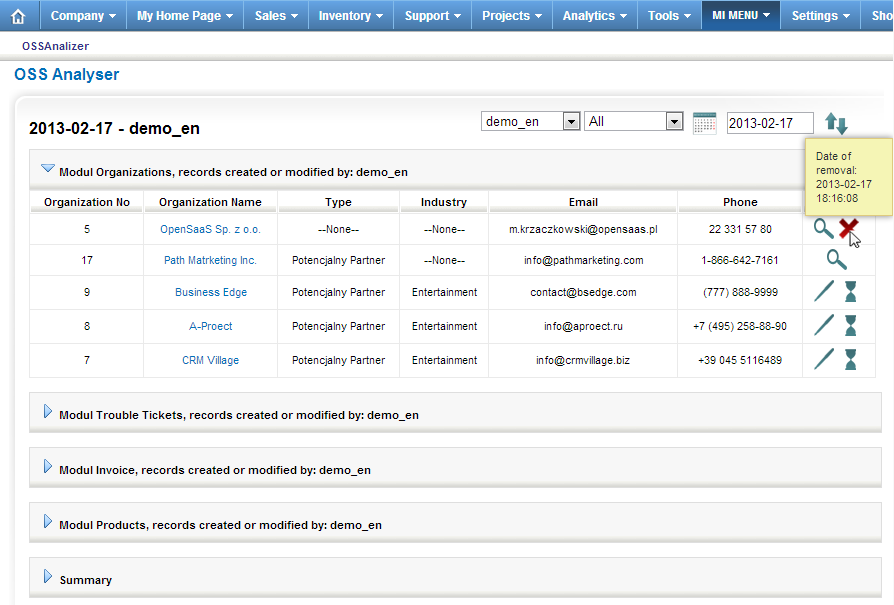Click hourglass icon for Business Edge
Viewport: 894px width, 605px height.
click(850, 291)
